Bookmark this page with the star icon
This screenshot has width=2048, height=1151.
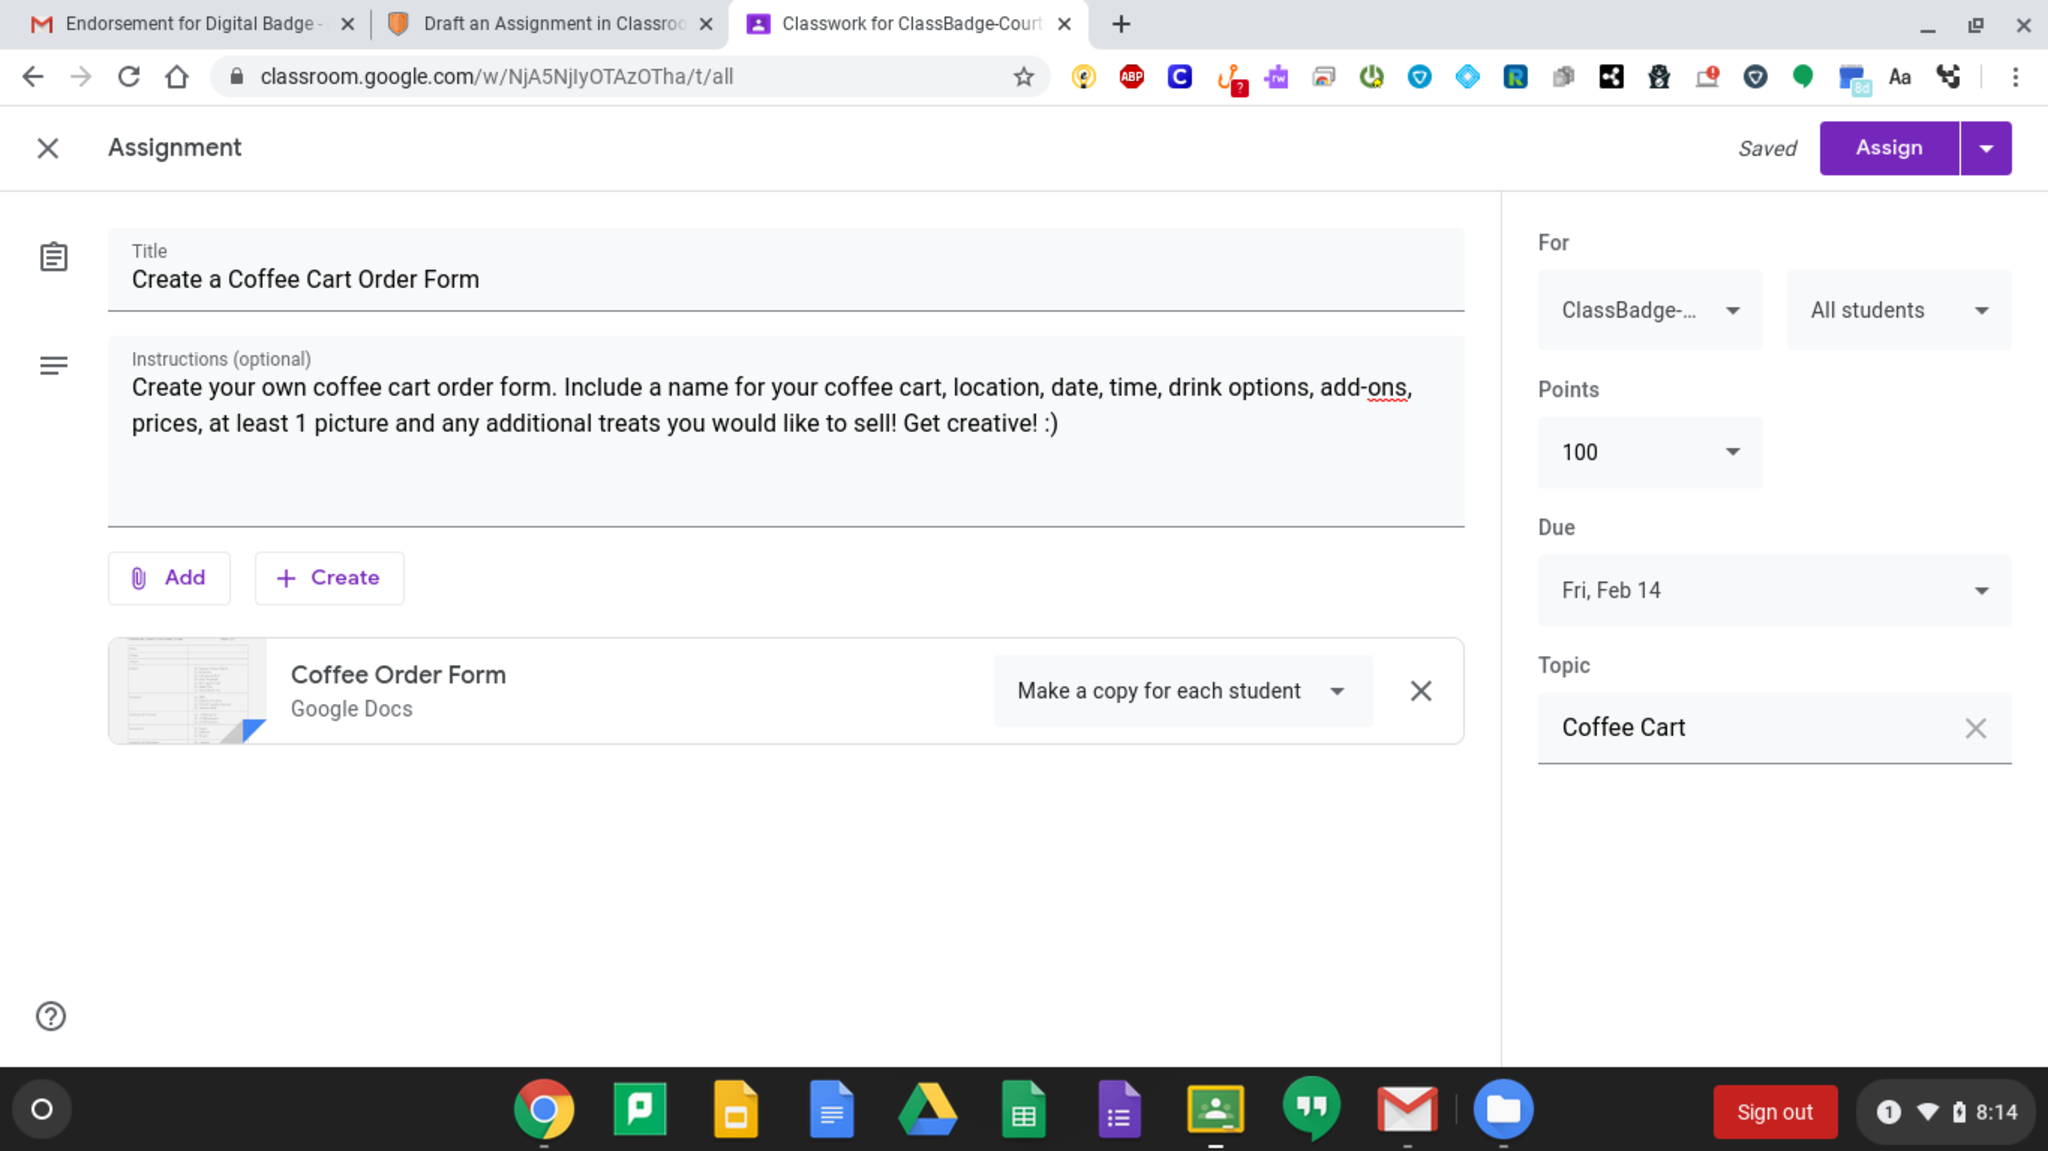[1023, 77]
